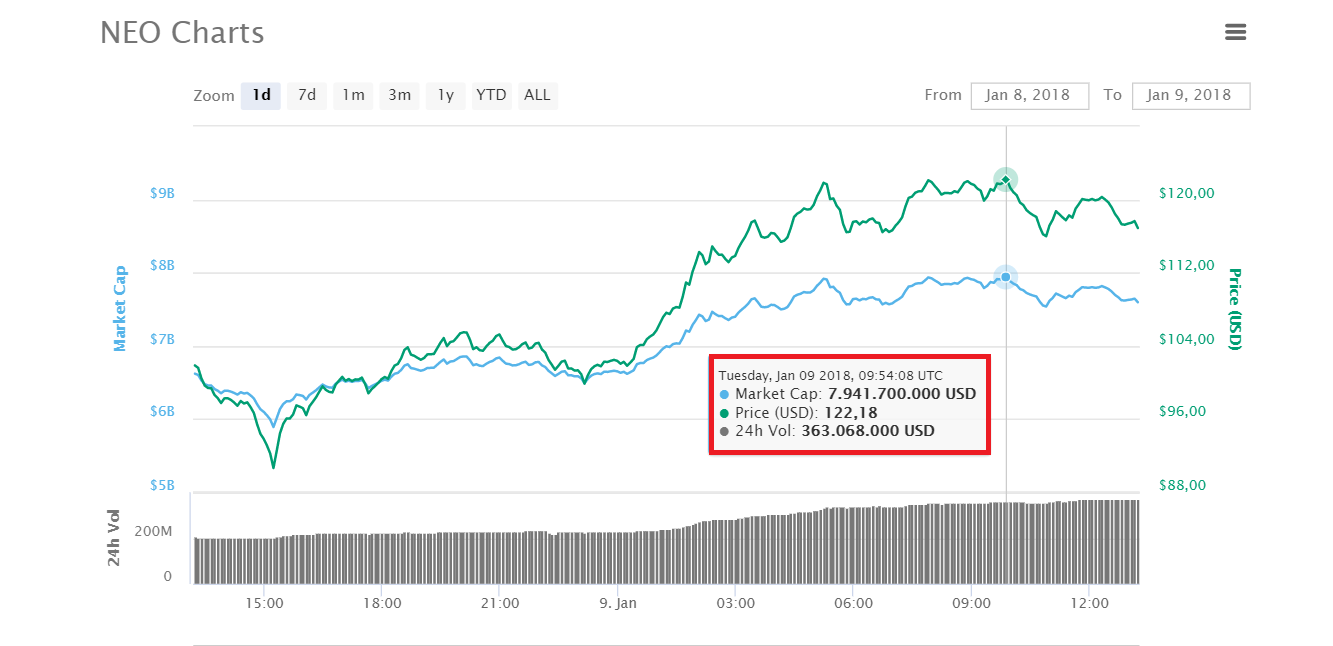Click the Price (USD) axis label

[1234, 308]
